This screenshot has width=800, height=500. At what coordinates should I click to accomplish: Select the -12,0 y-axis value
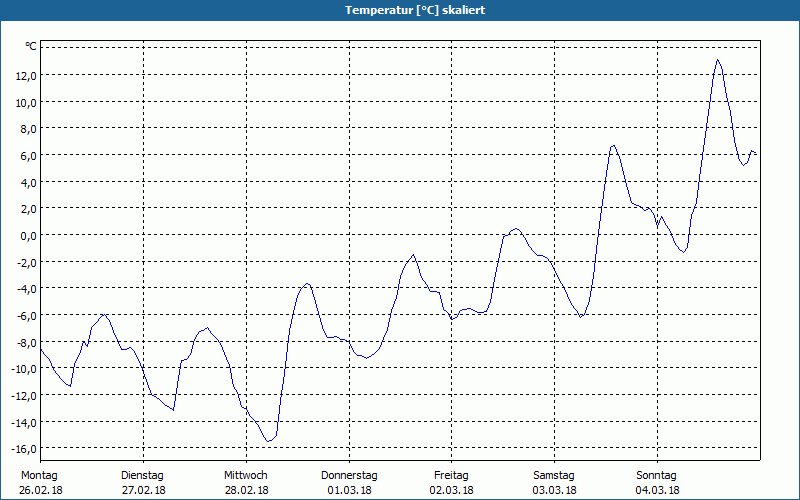click(x=24, y=395)
